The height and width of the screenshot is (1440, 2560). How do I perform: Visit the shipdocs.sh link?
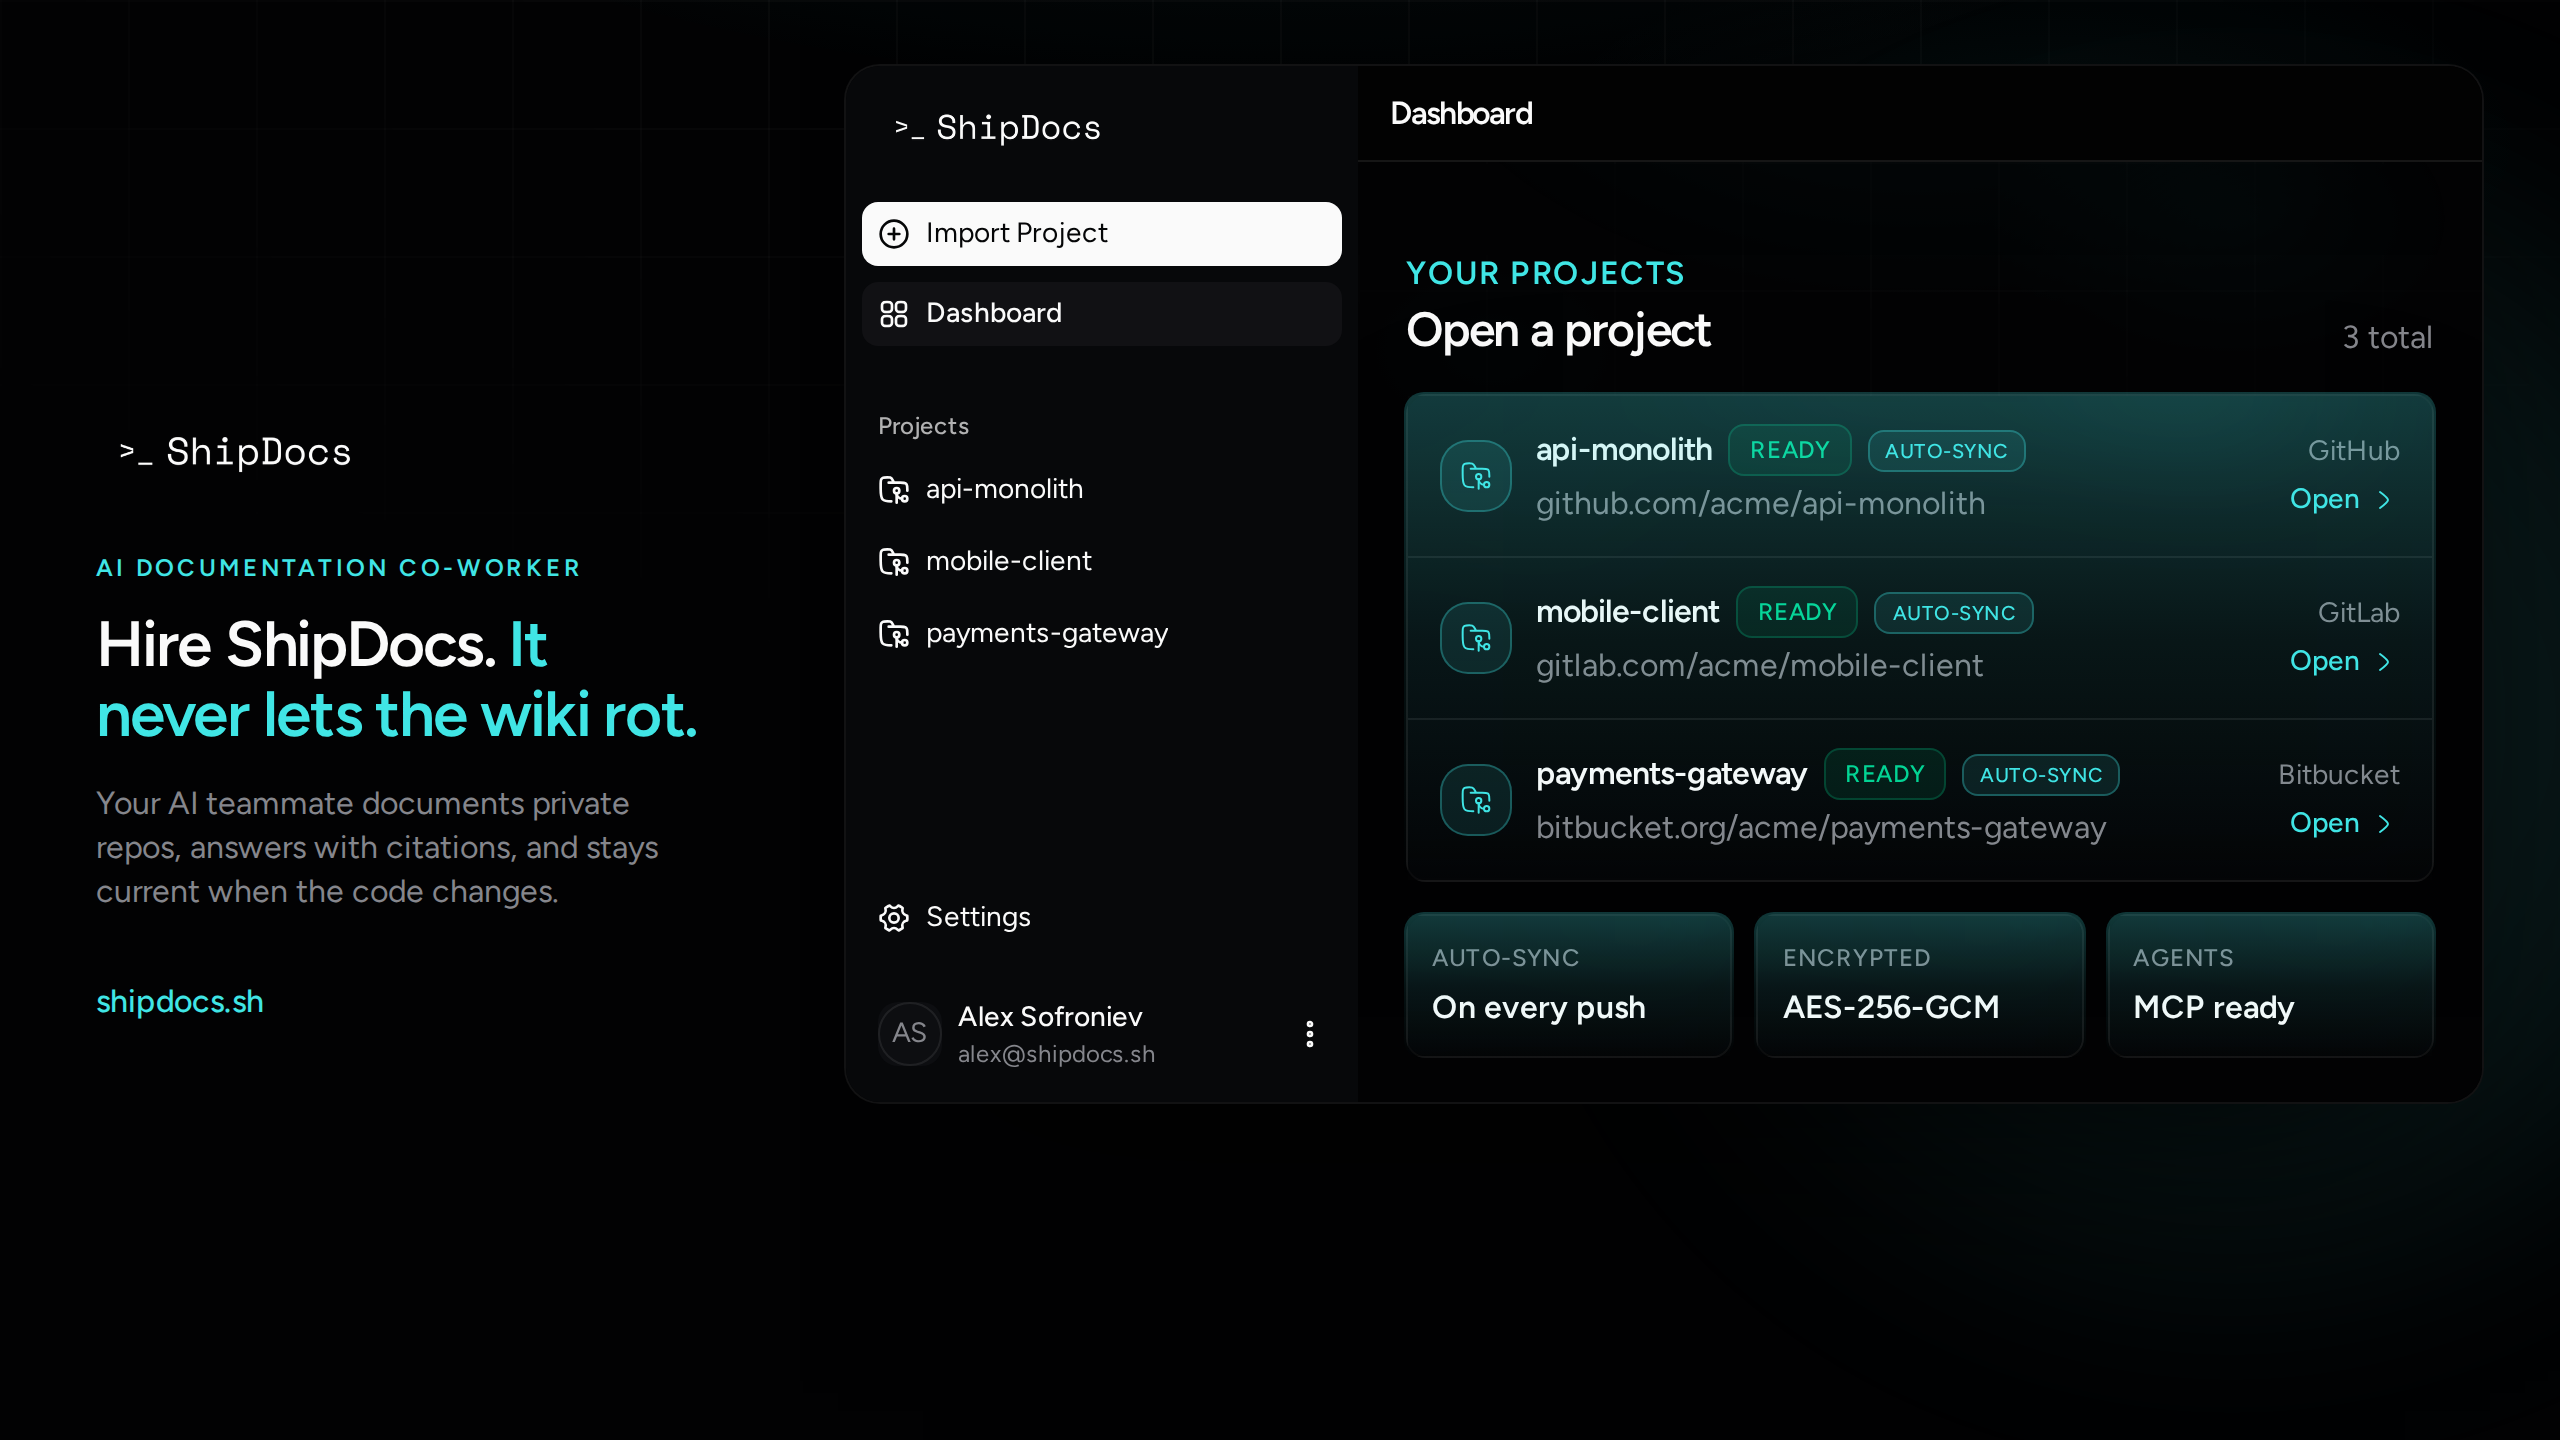click(x=180, y=1002)
